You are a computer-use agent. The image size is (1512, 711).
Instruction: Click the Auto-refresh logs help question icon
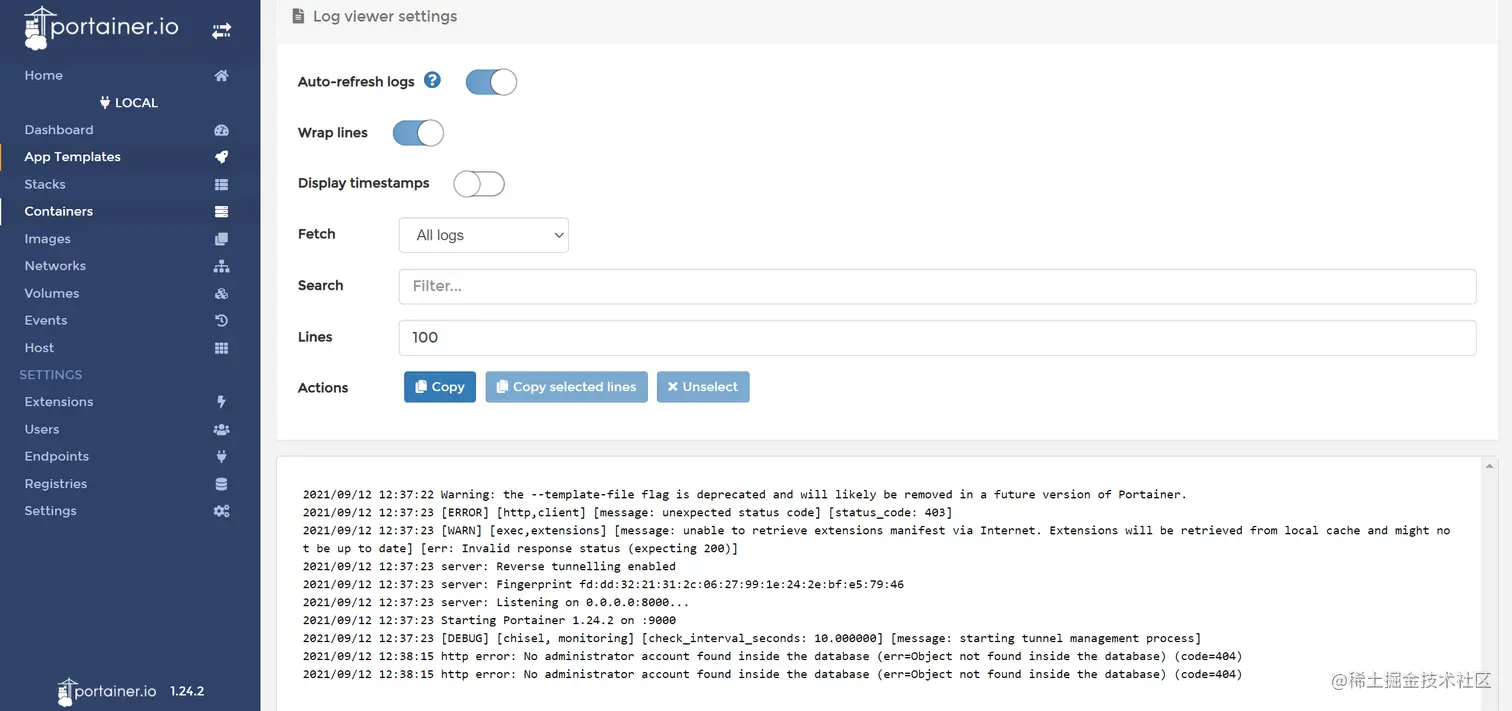432,80
